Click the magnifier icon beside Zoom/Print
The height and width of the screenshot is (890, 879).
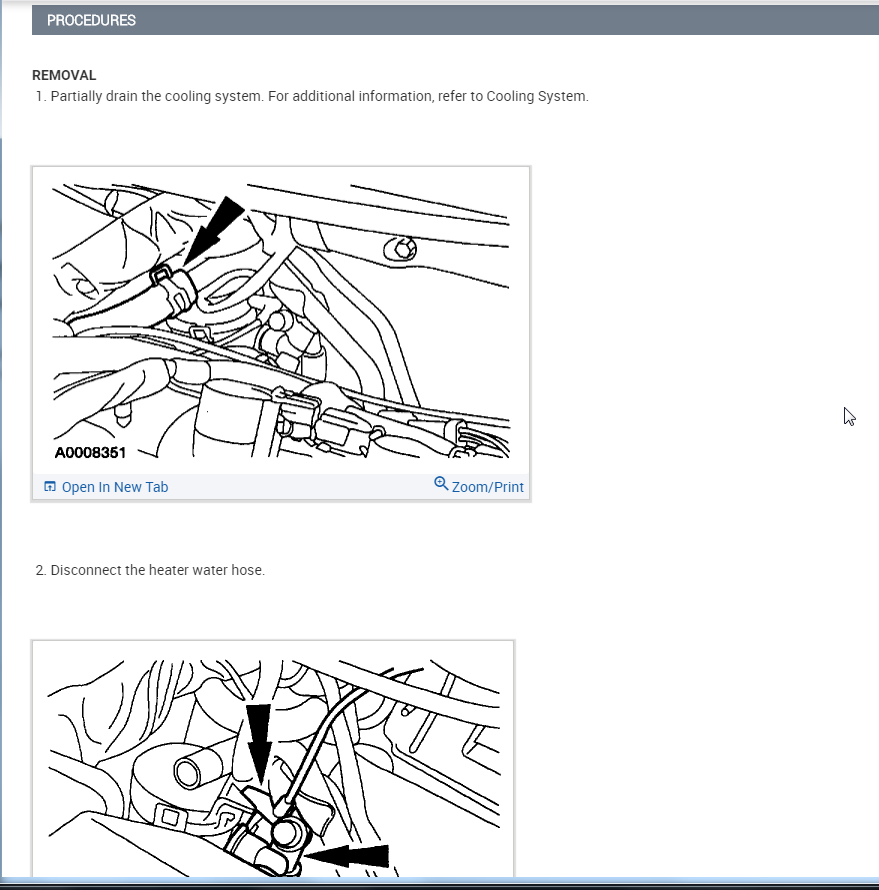click(x=441, y=484)
